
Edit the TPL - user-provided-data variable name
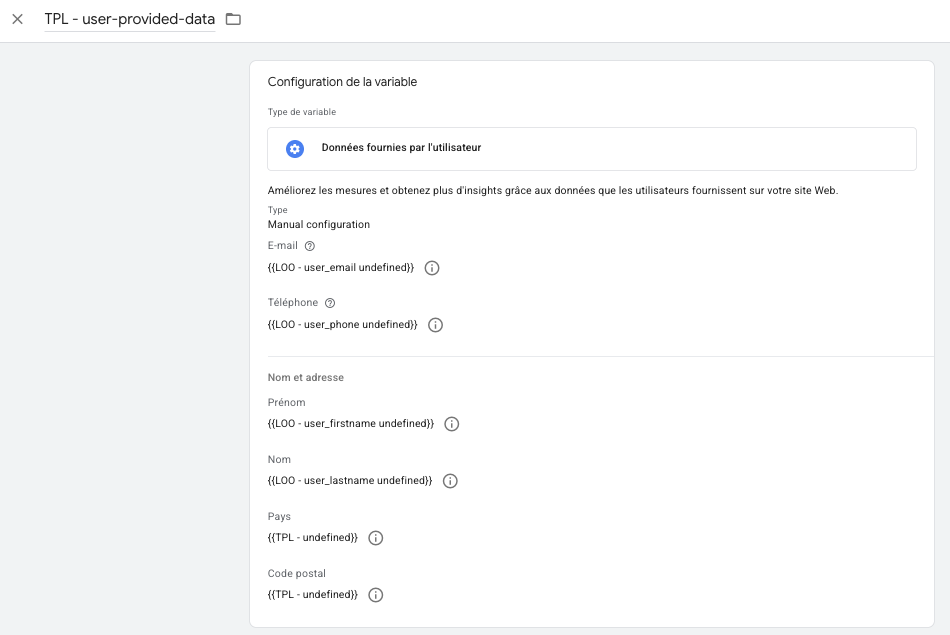[x=129, y=19]
